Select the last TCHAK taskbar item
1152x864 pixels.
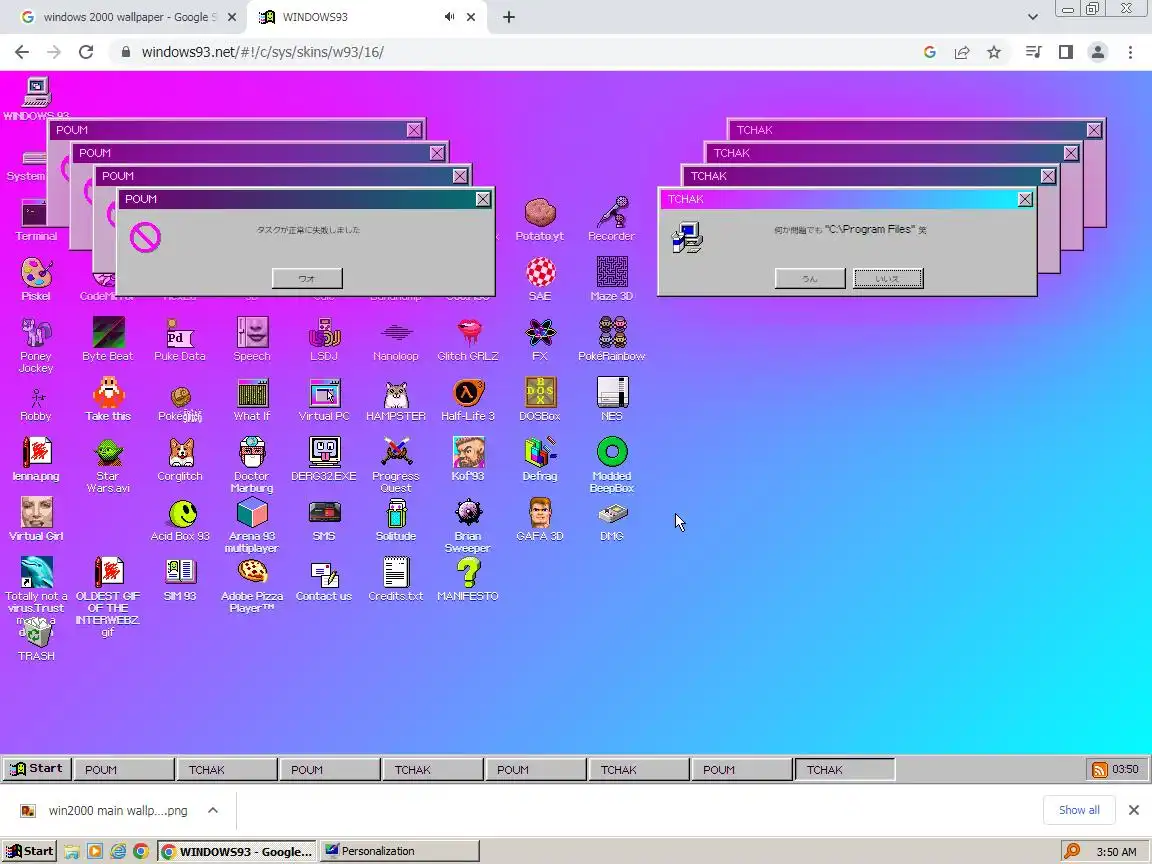pyautogui.click(x=845, y=769)
